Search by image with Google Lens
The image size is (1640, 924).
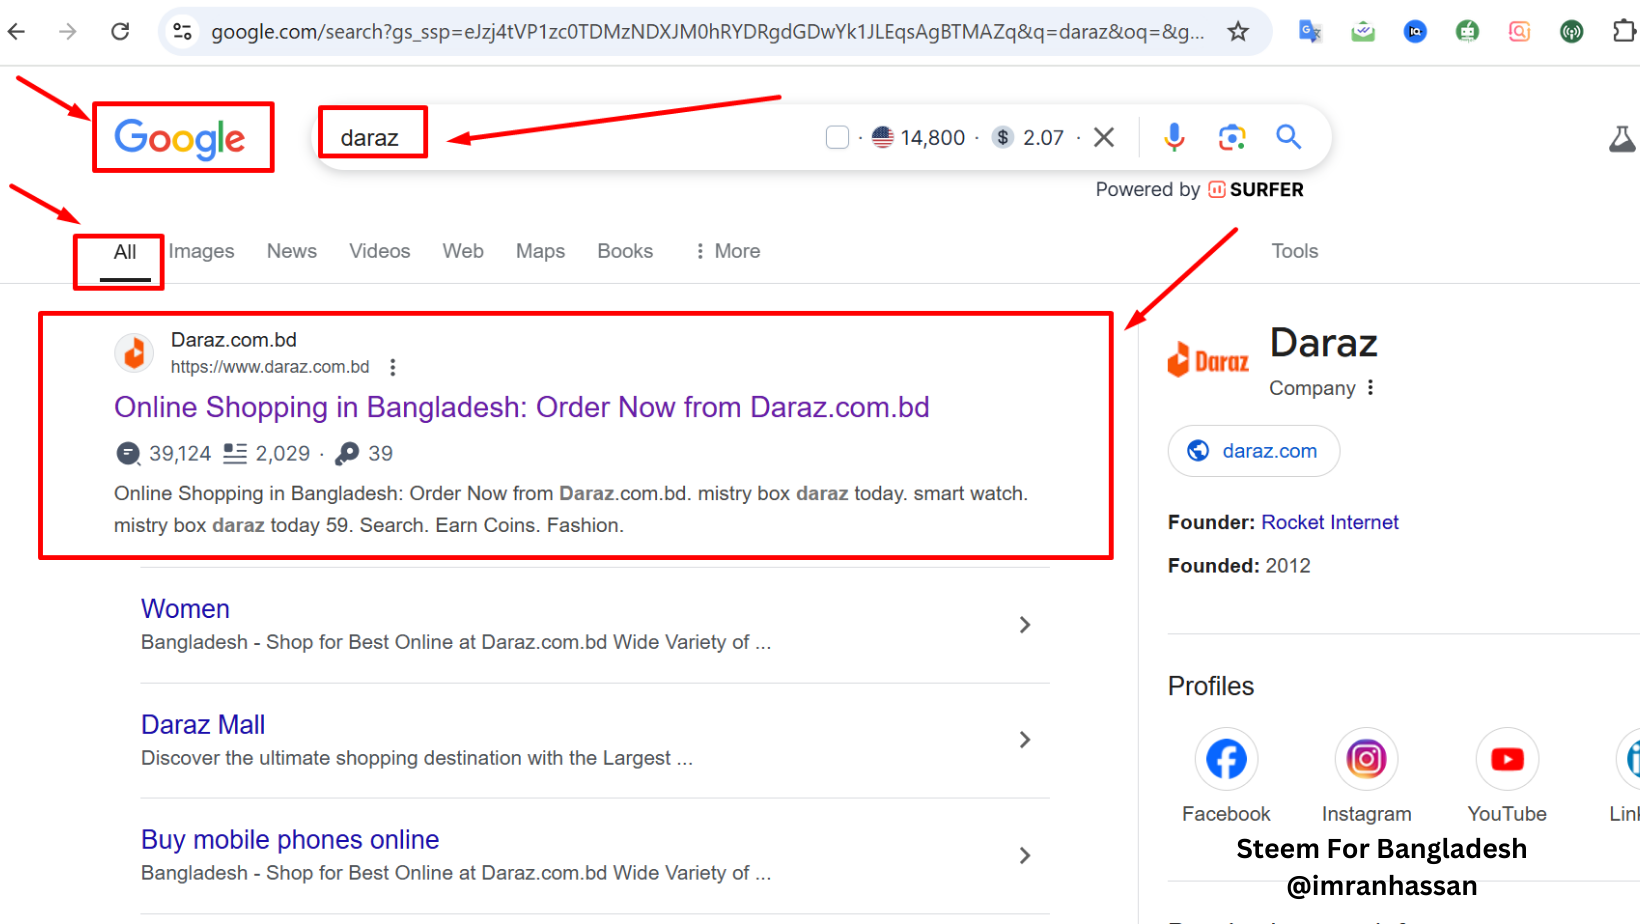pyautogui.click(x=1232, y=137)
